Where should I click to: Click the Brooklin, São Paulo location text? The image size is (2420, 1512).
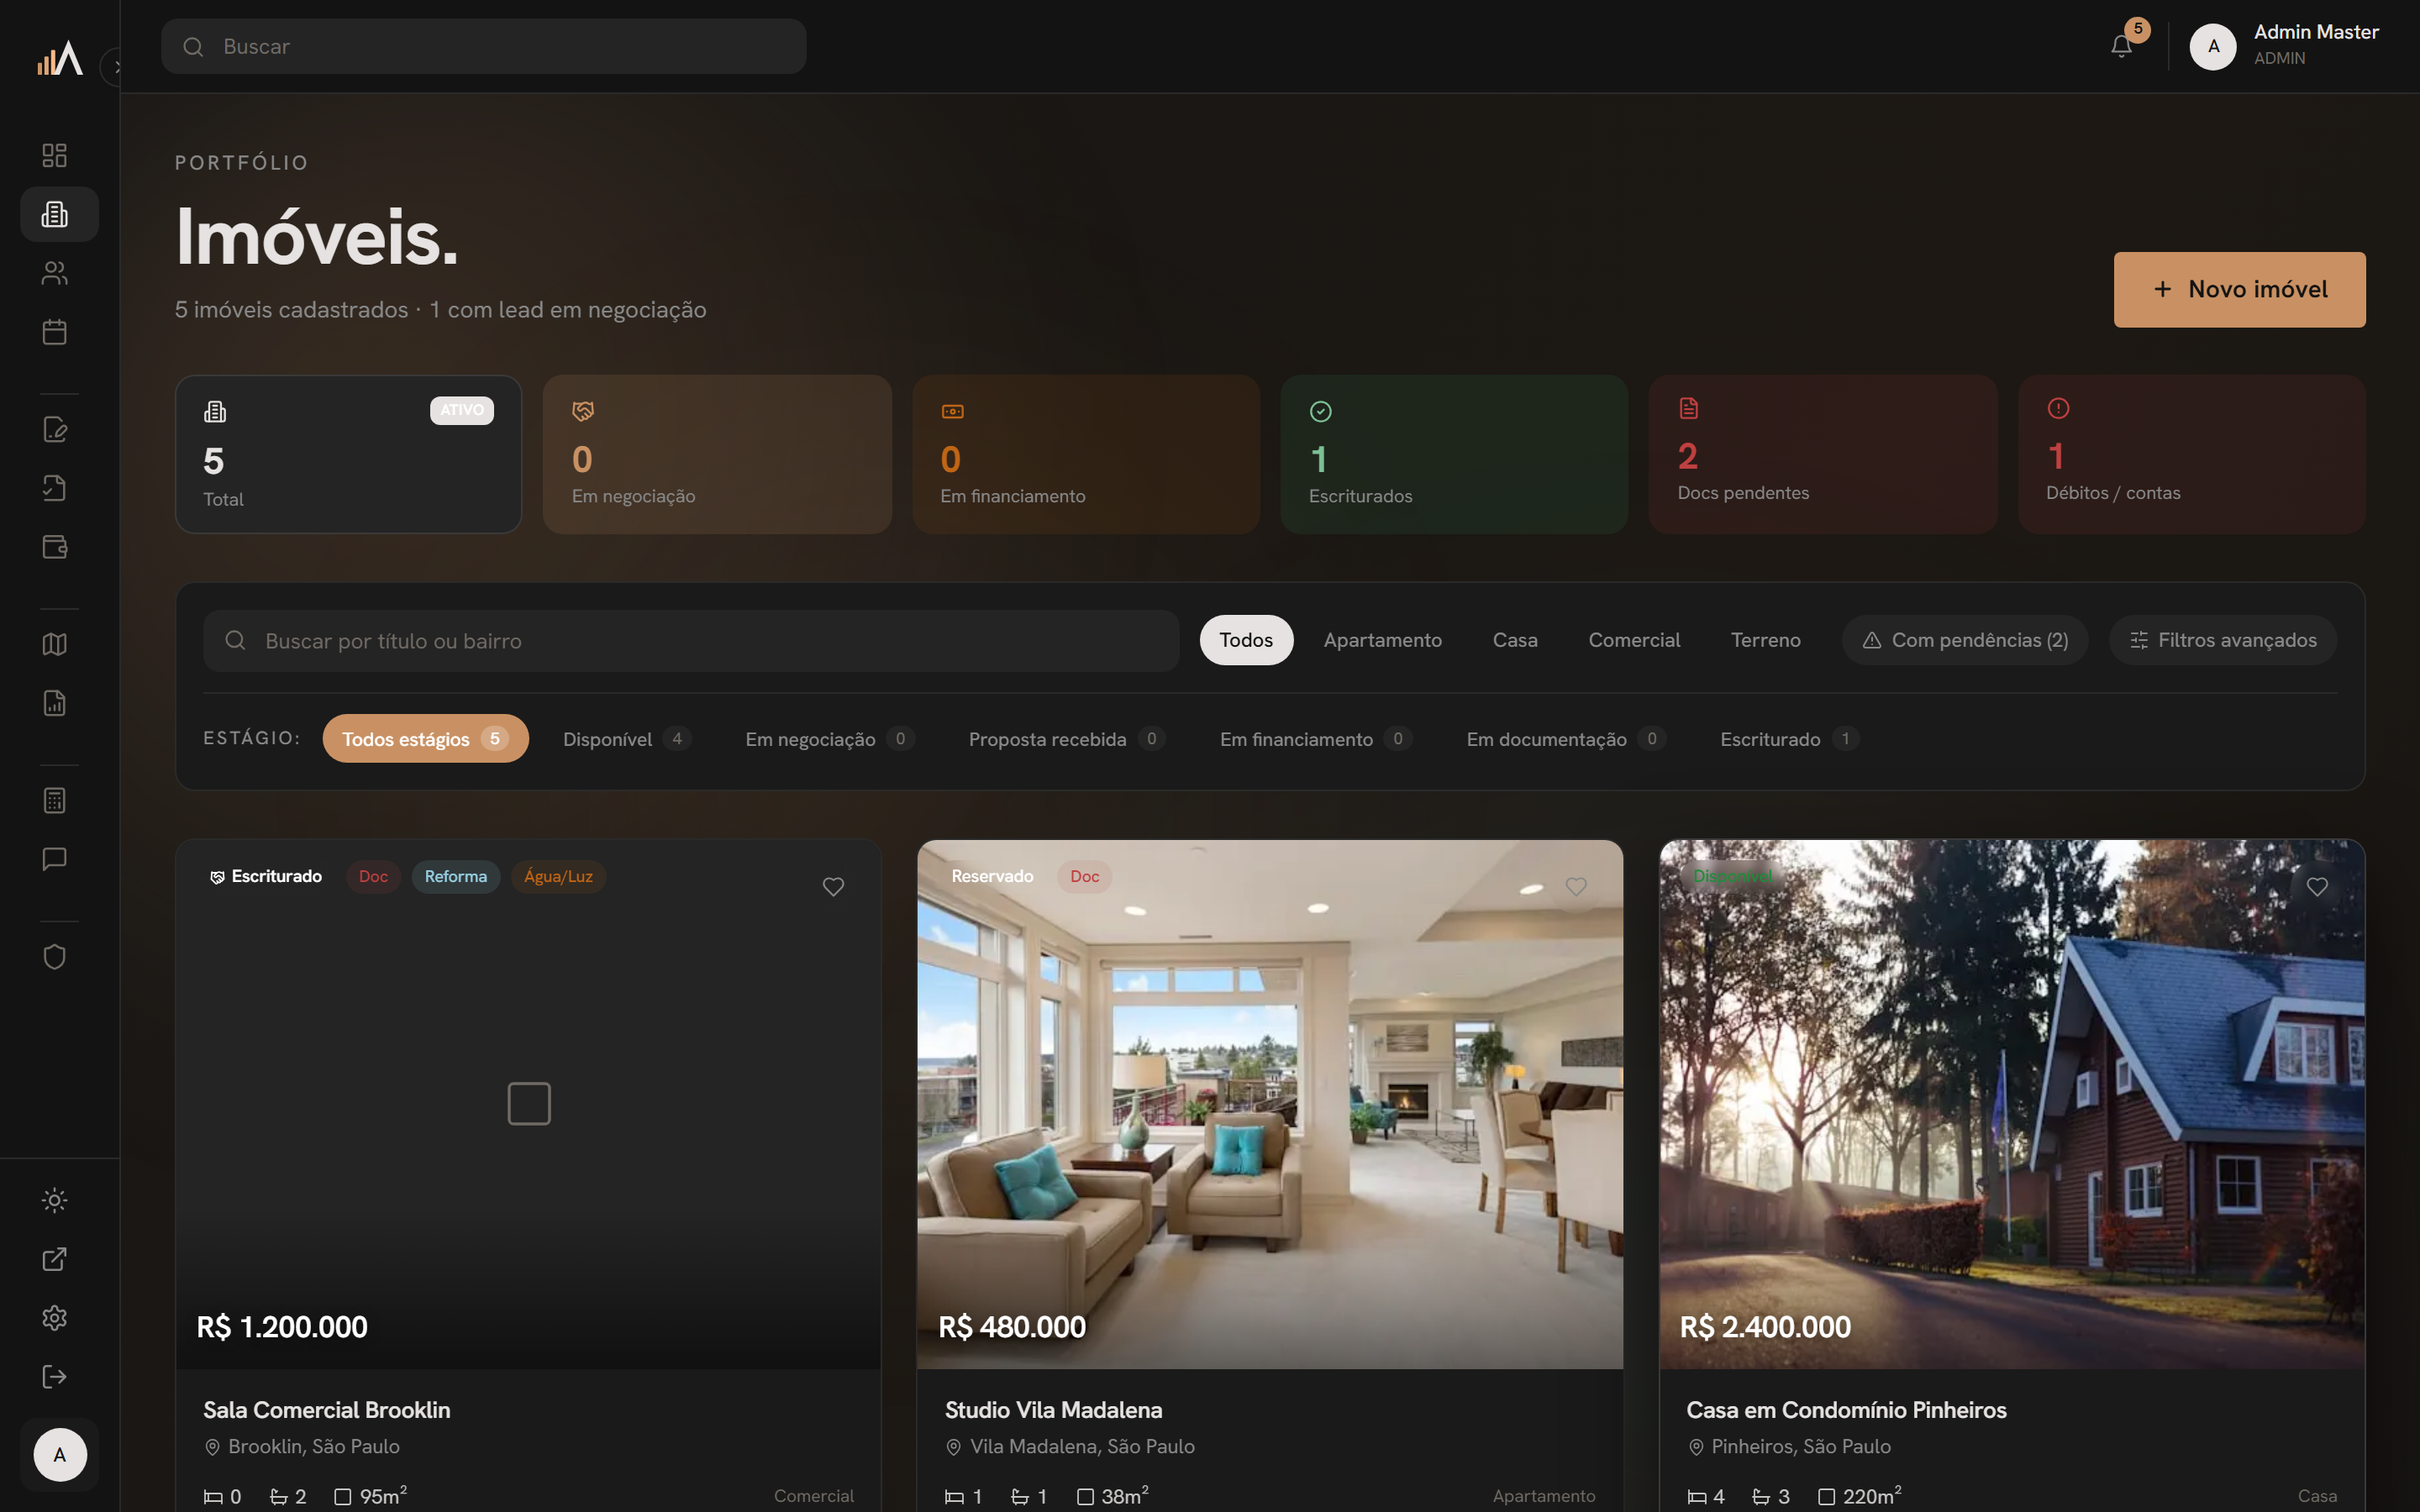coord(314,1447)
